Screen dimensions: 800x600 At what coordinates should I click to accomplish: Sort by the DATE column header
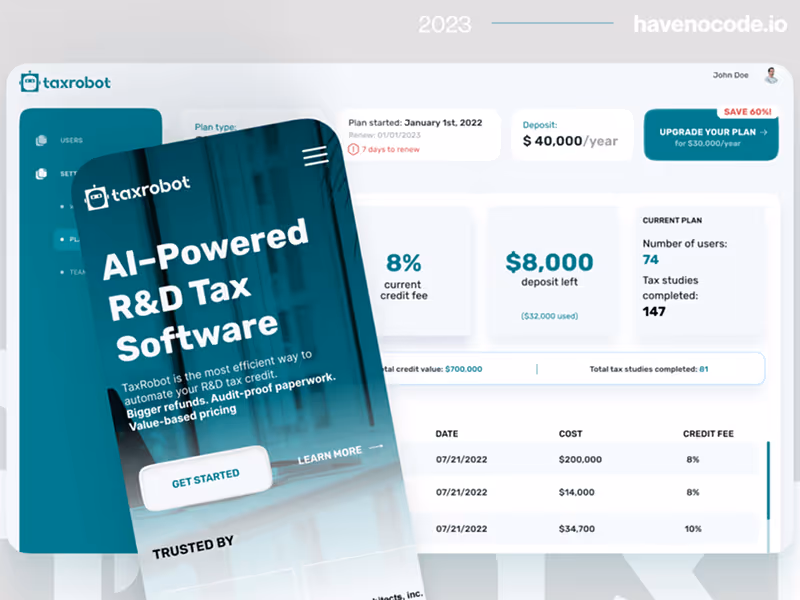pyautogui.click(x=446, y=434)
